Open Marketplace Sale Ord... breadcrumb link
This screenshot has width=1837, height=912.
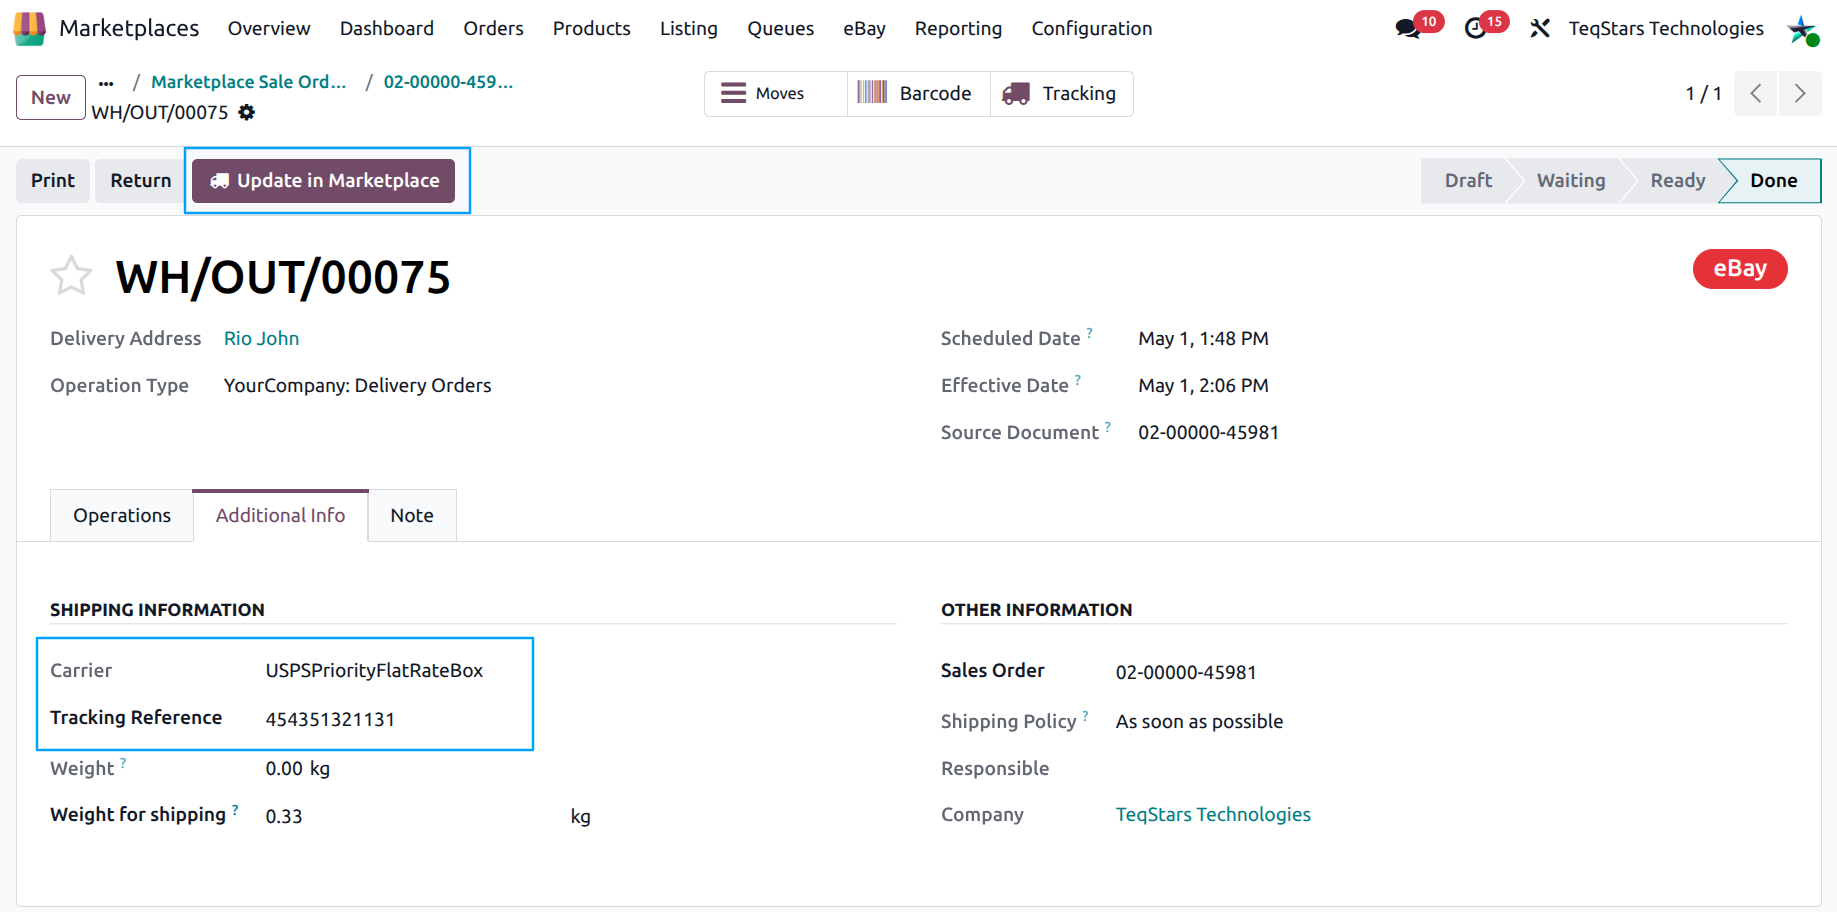tap(249, 82)
